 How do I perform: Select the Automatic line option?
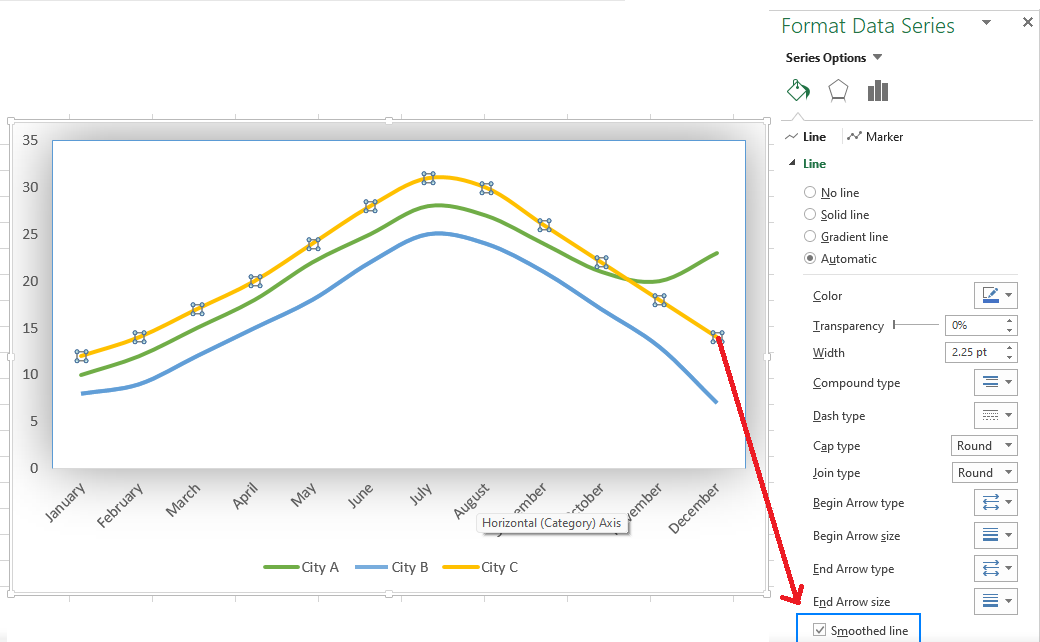tap(810, 258)
